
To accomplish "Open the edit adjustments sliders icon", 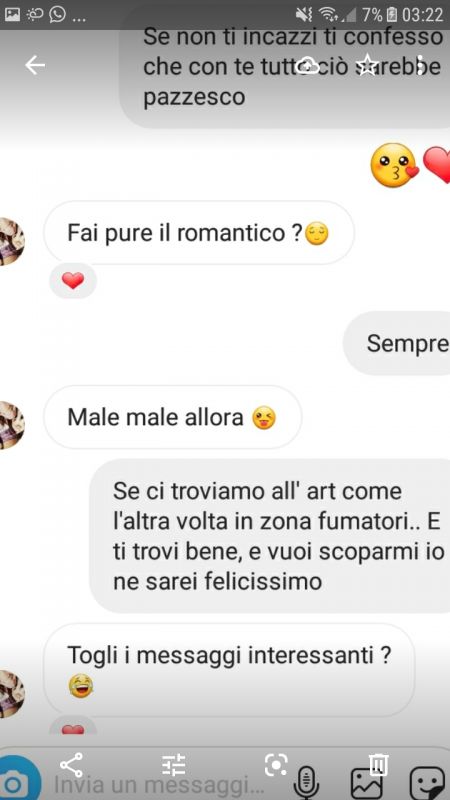I will (x=173, y=765).
